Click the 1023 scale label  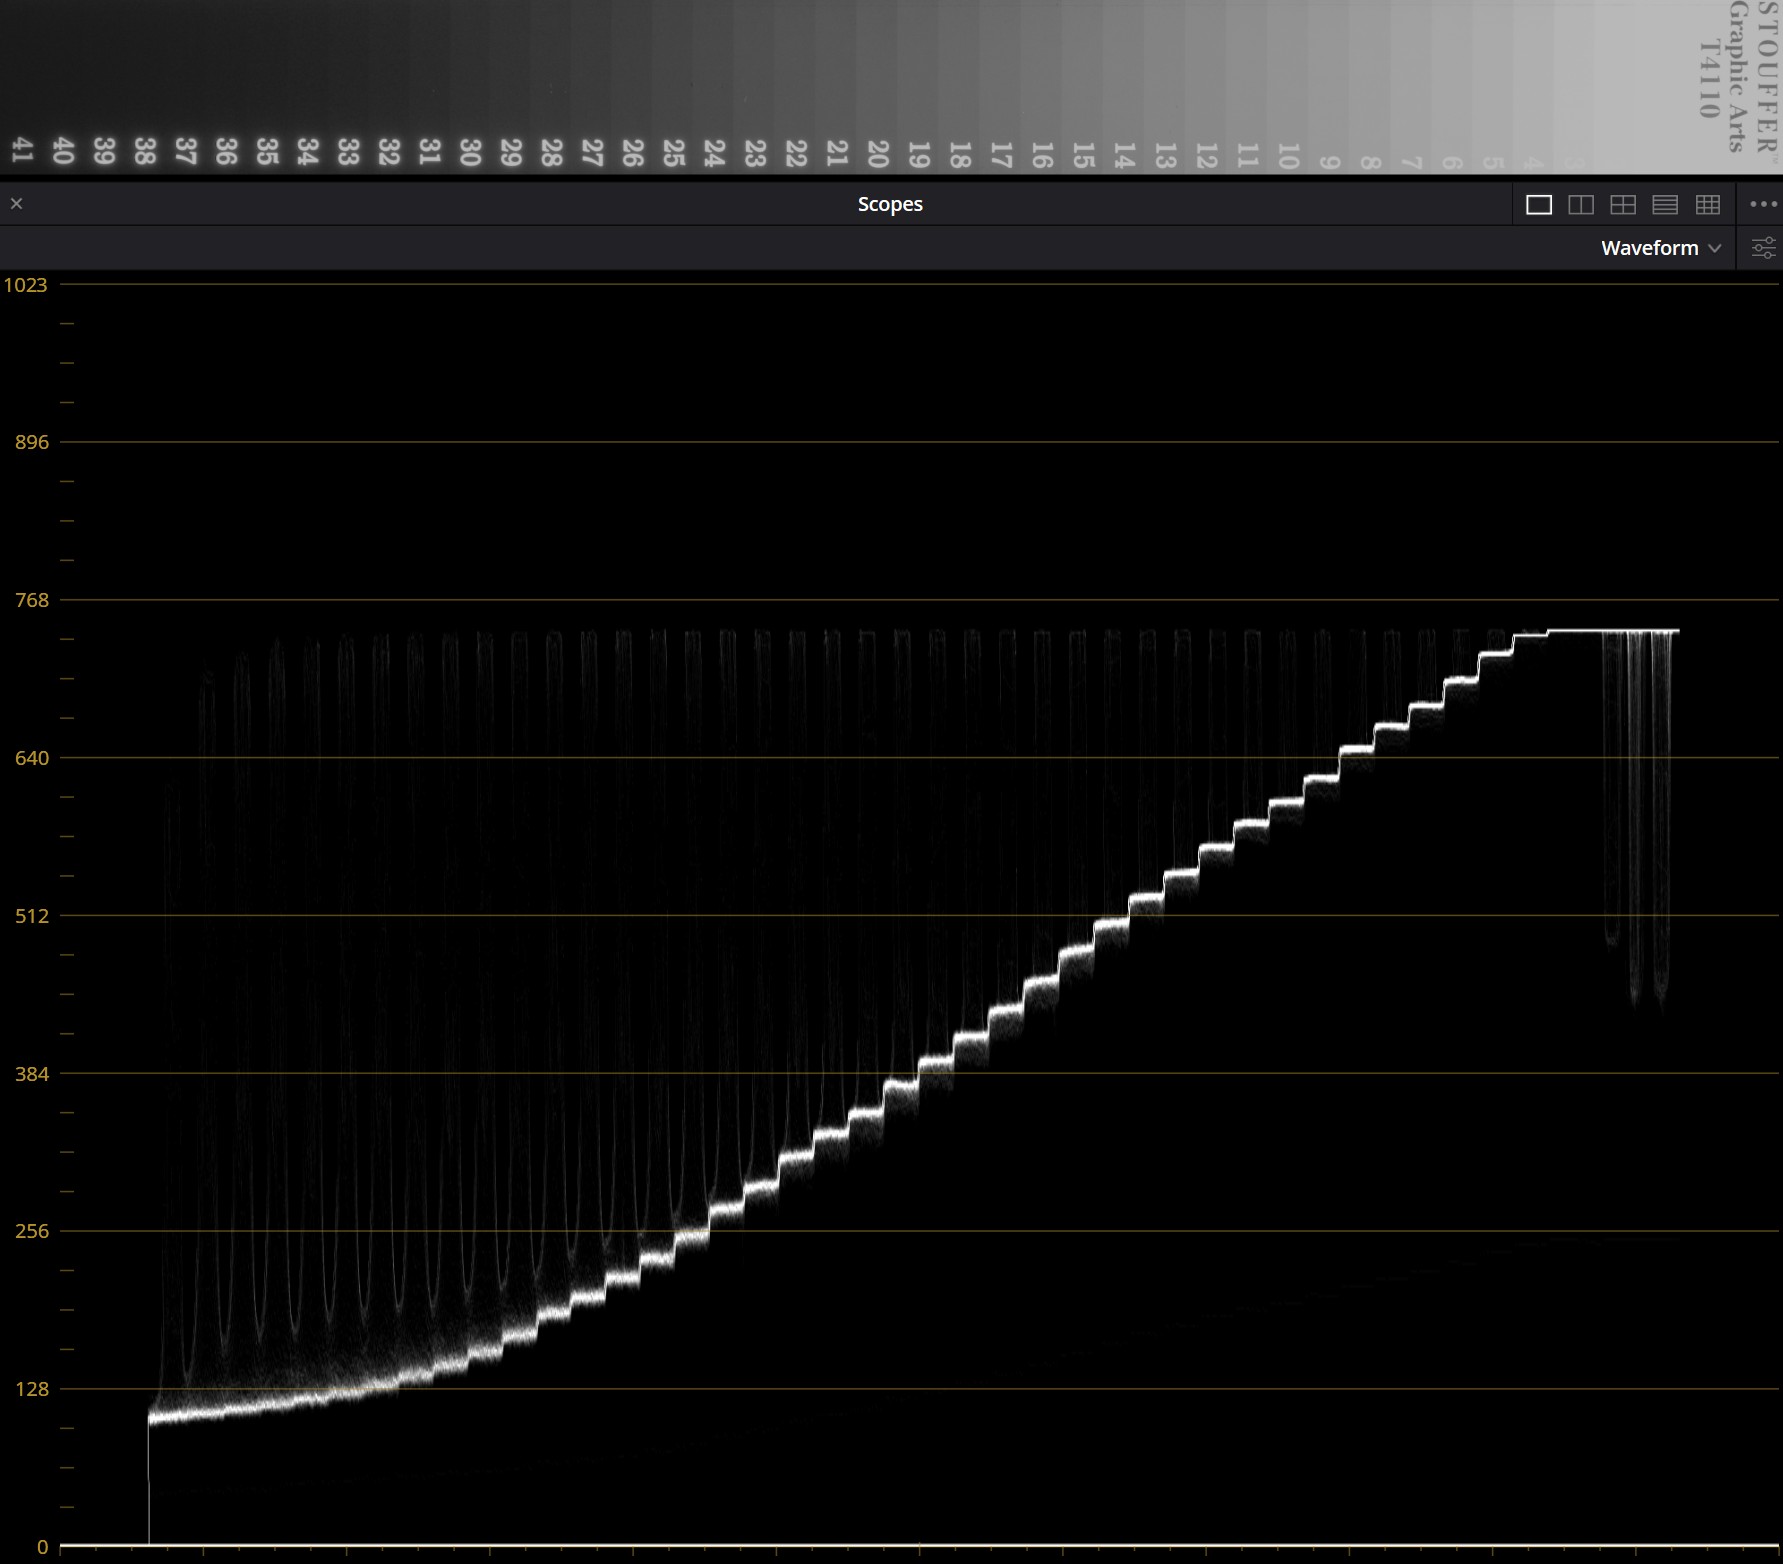point(26,285)
